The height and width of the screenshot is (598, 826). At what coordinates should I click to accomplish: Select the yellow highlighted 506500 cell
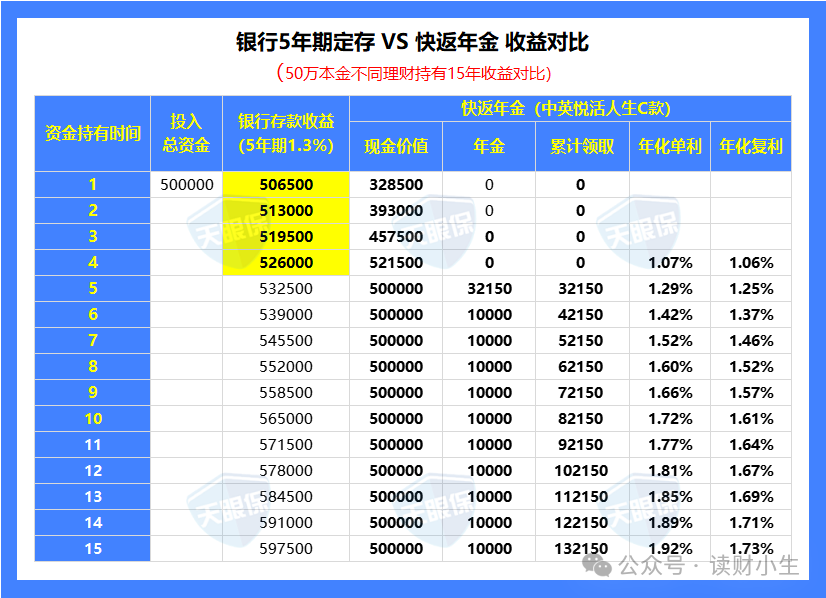tap(286, 185)
